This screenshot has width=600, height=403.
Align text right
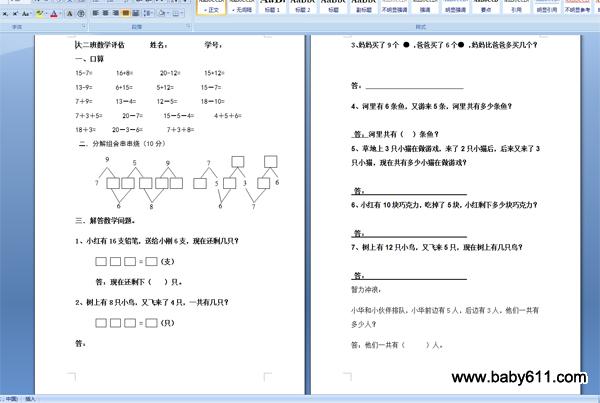click(116, 13)
